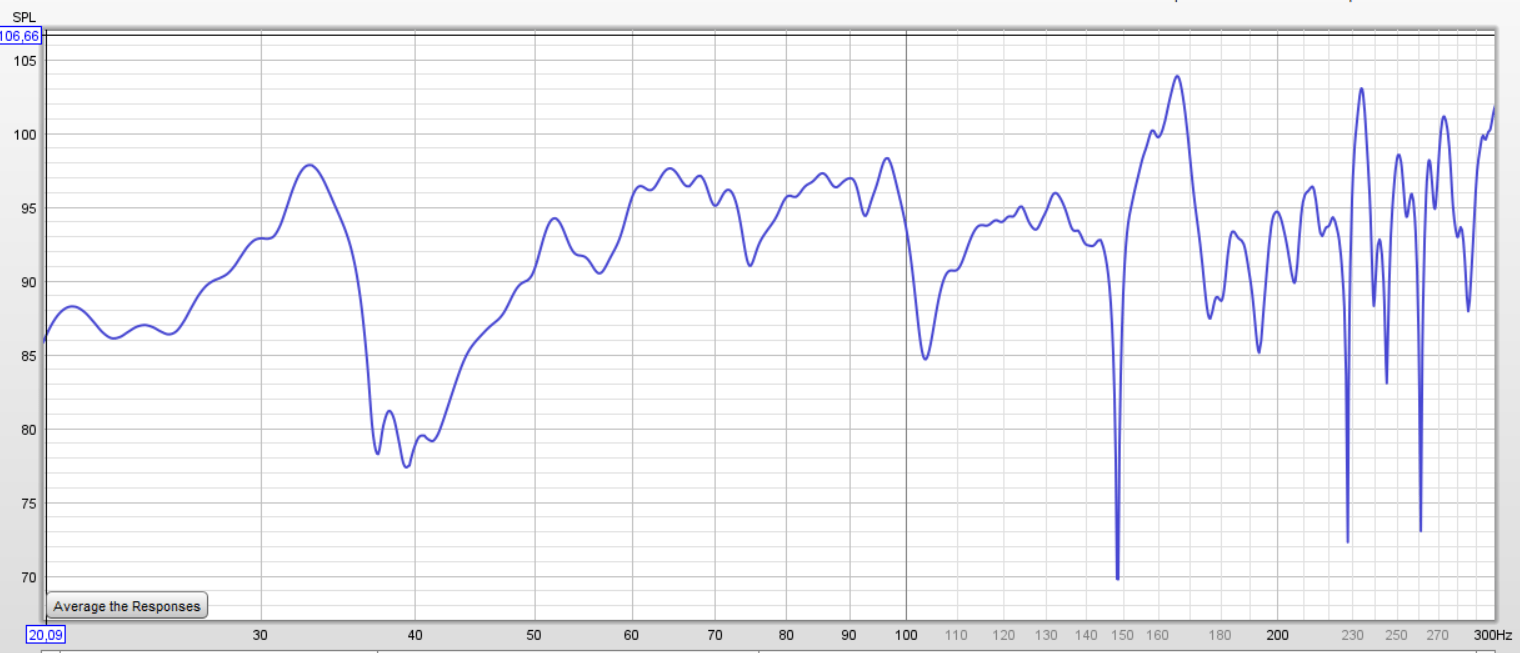Click the 180 Hz frequency label

[x=1220, y=635]
